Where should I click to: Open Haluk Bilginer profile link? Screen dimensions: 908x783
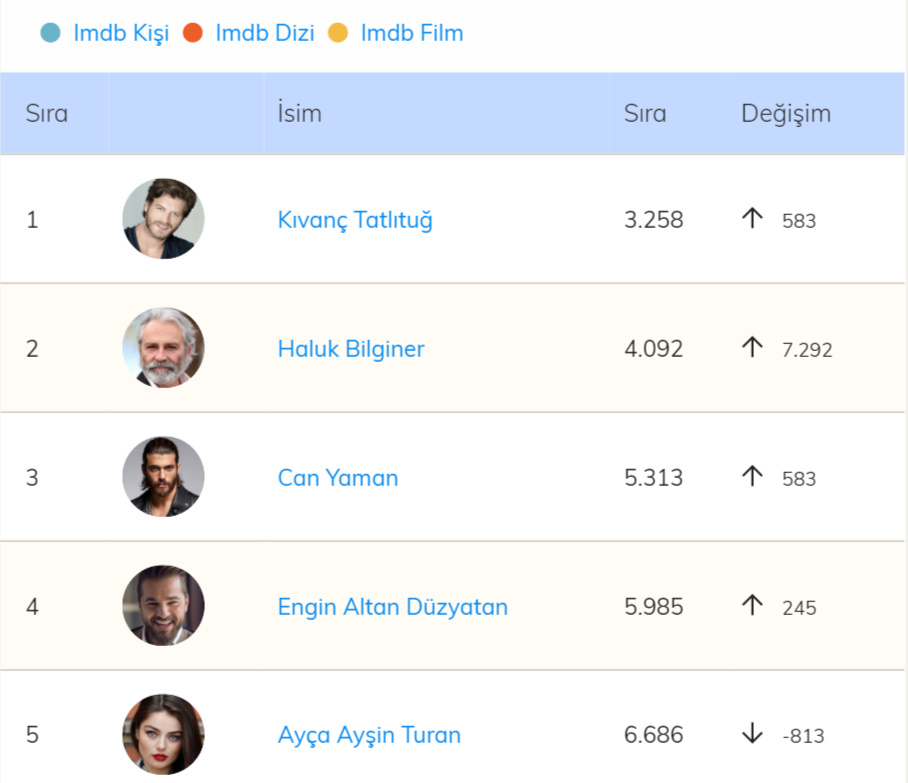coord(351,349)
